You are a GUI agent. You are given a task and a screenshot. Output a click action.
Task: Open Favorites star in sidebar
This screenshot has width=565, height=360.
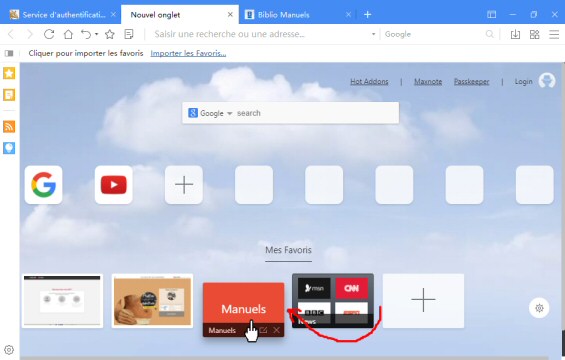pyautogui.click(x=9, y=74)
